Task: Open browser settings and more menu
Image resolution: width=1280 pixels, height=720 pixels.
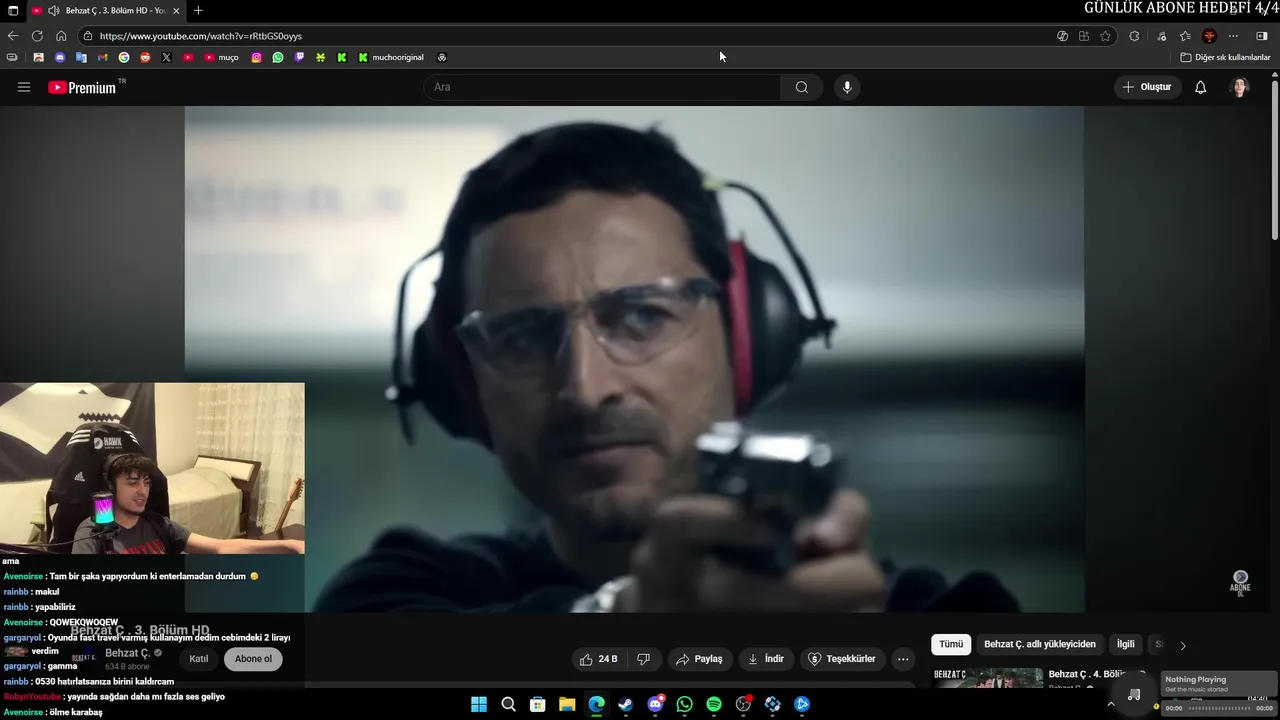Action: [x=1233, y=36]
